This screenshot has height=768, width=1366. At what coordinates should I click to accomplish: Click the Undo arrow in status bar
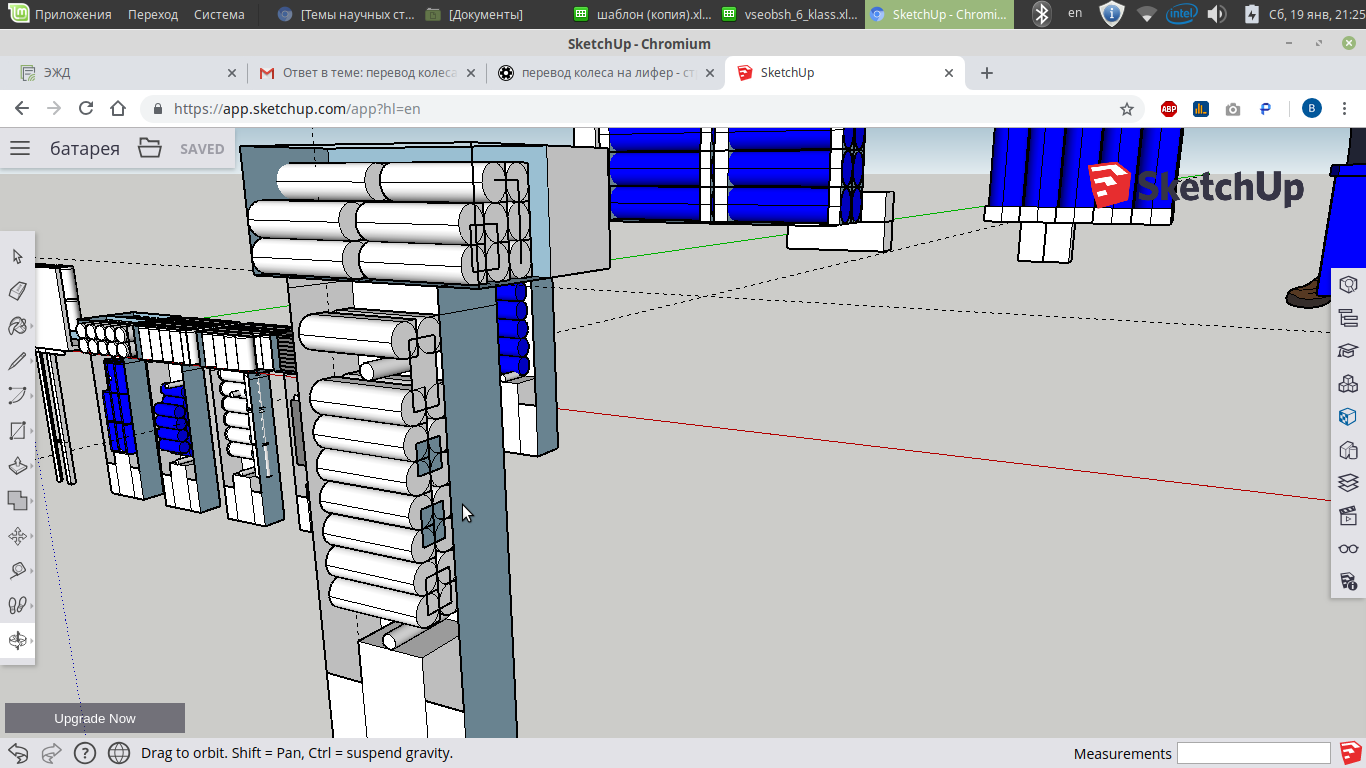[x=18, y=753]
